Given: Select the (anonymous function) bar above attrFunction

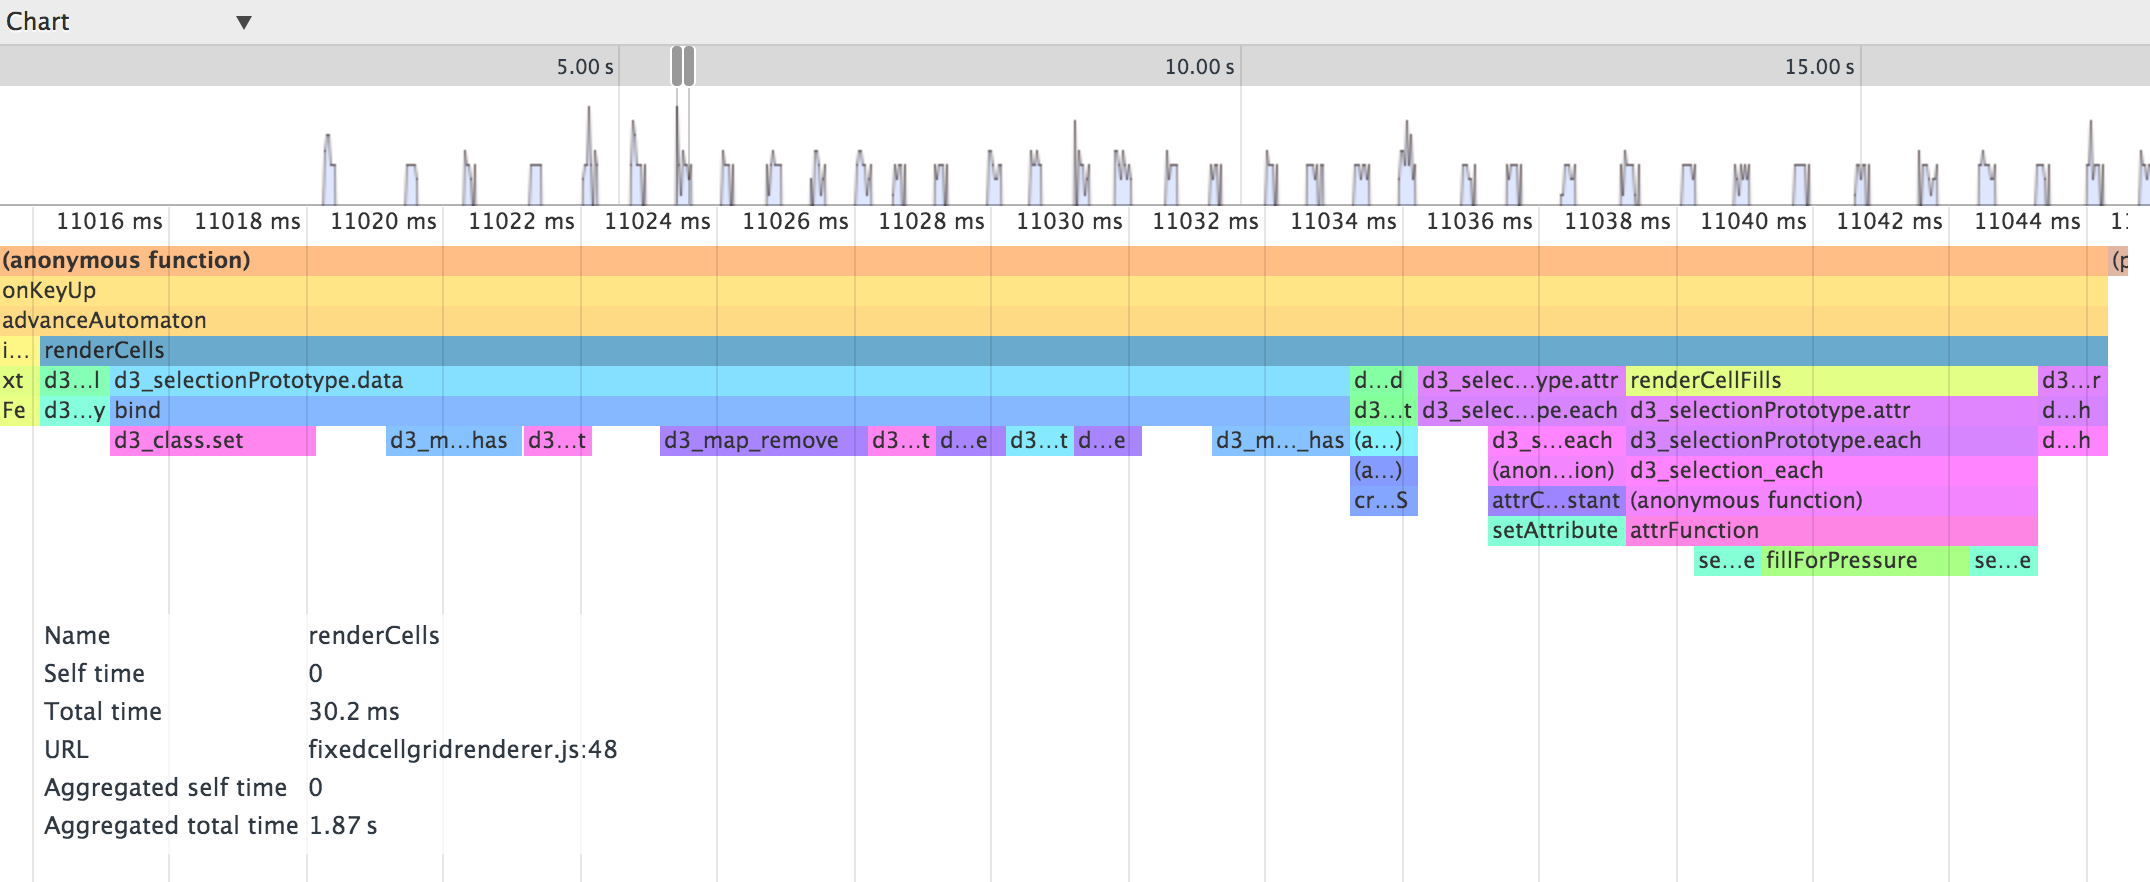Looking at the screenshot, I should pos(1832,500).
